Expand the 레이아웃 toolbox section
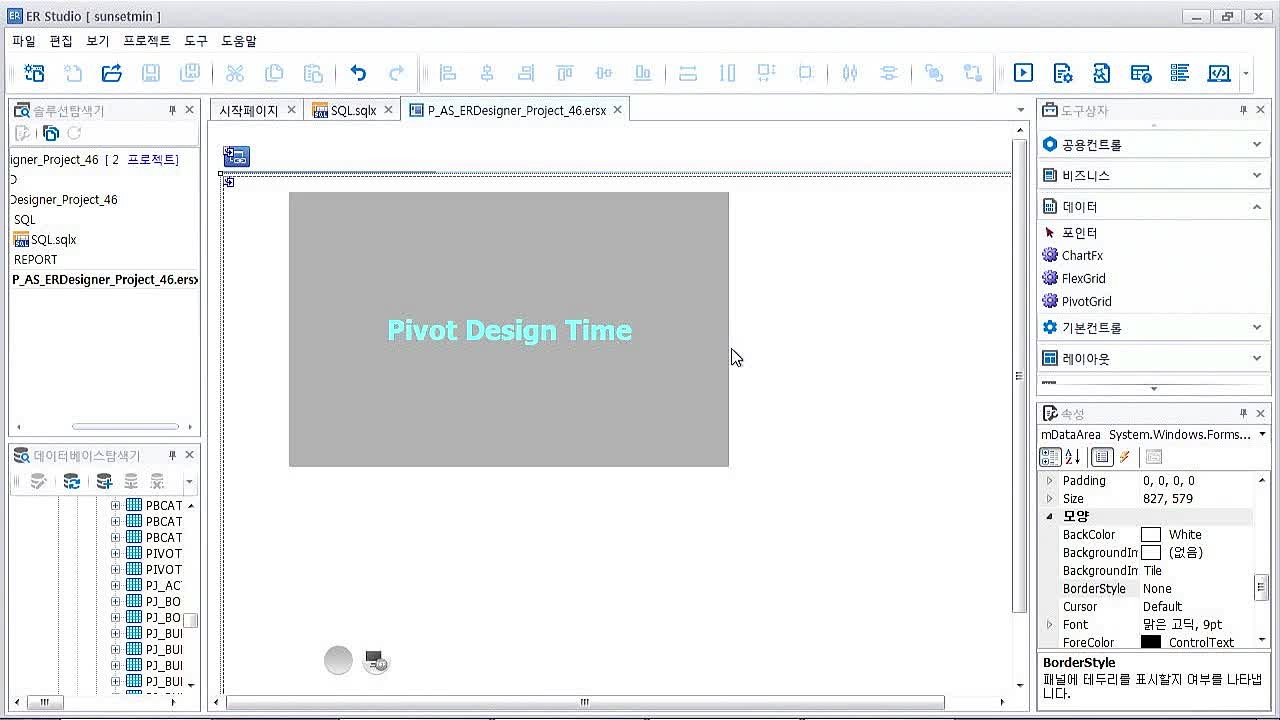 click(1256, 358)
